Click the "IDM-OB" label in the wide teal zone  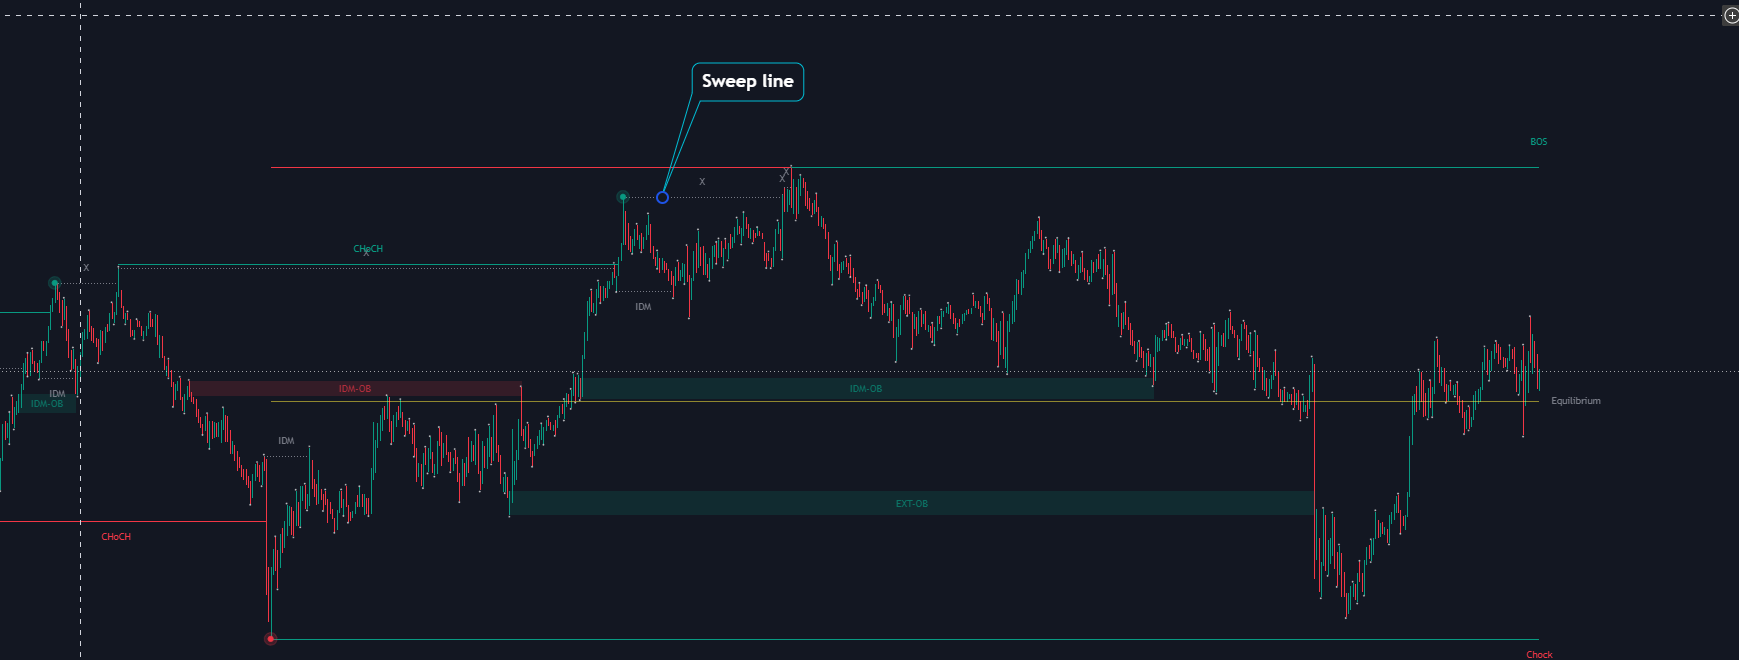866,389
